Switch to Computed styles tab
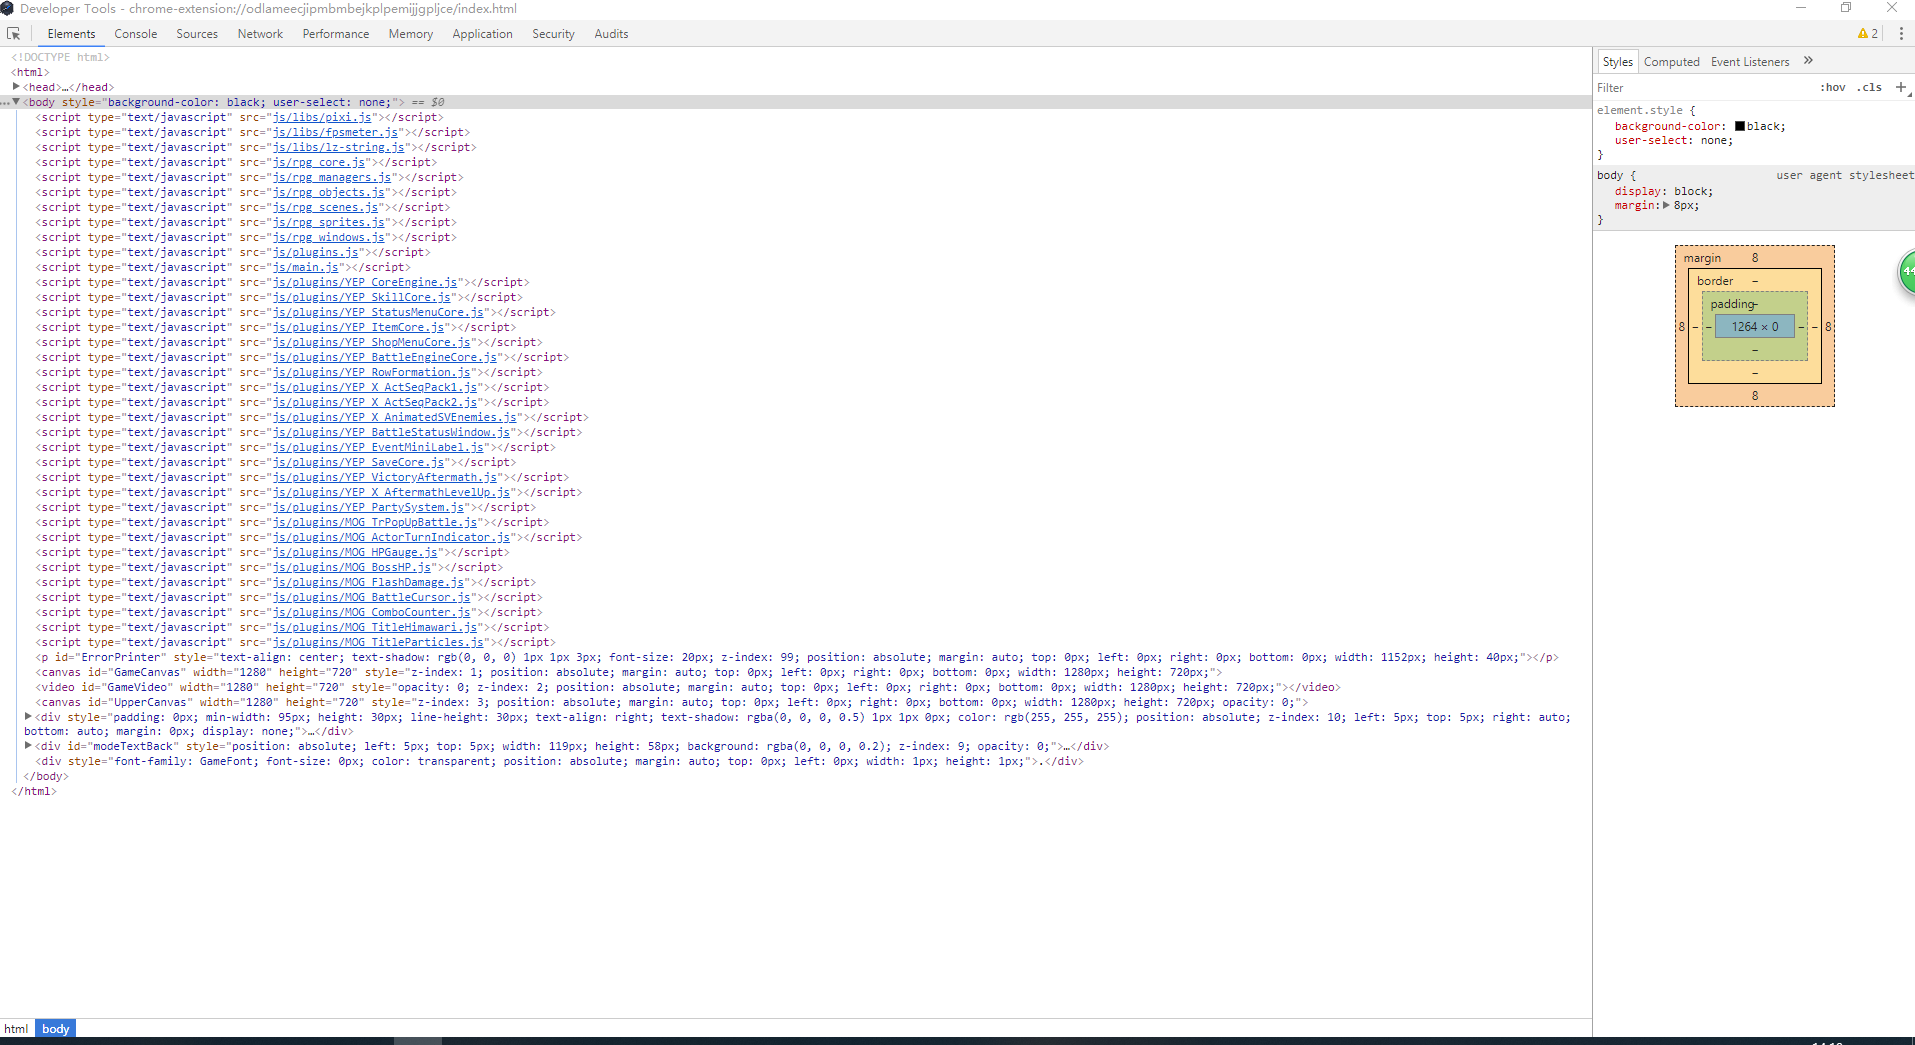This screenshot has height=1045, width=1915. click(x=1671, y=62)
